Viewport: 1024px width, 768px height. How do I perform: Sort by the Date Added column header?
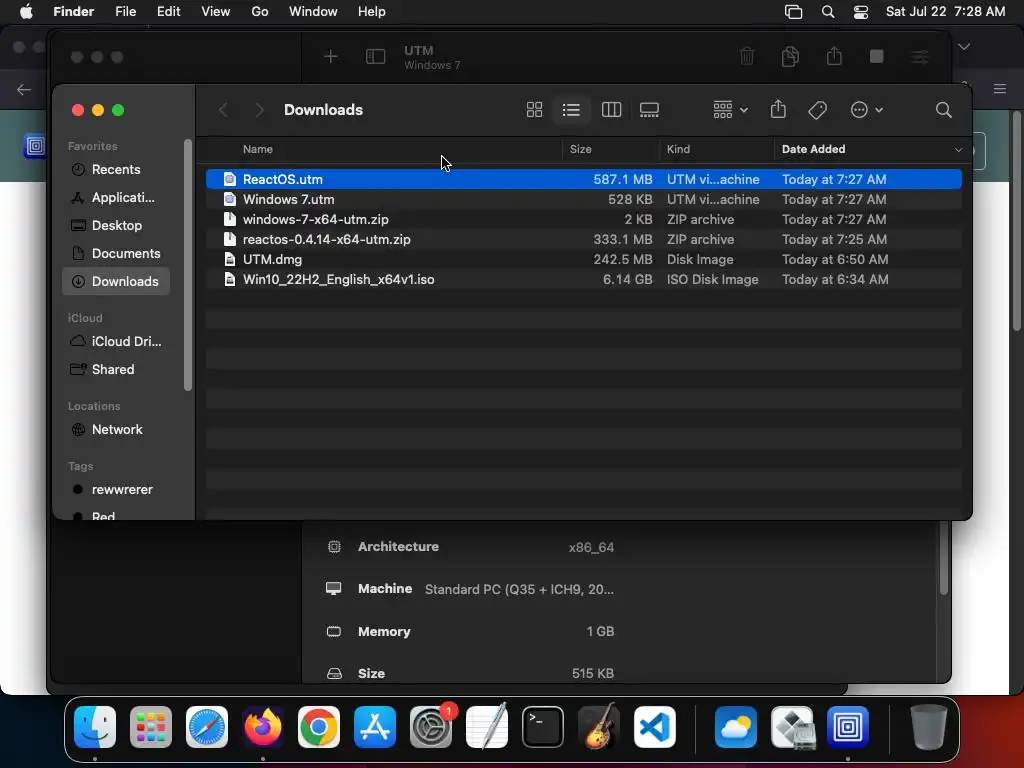pos(813,149)
